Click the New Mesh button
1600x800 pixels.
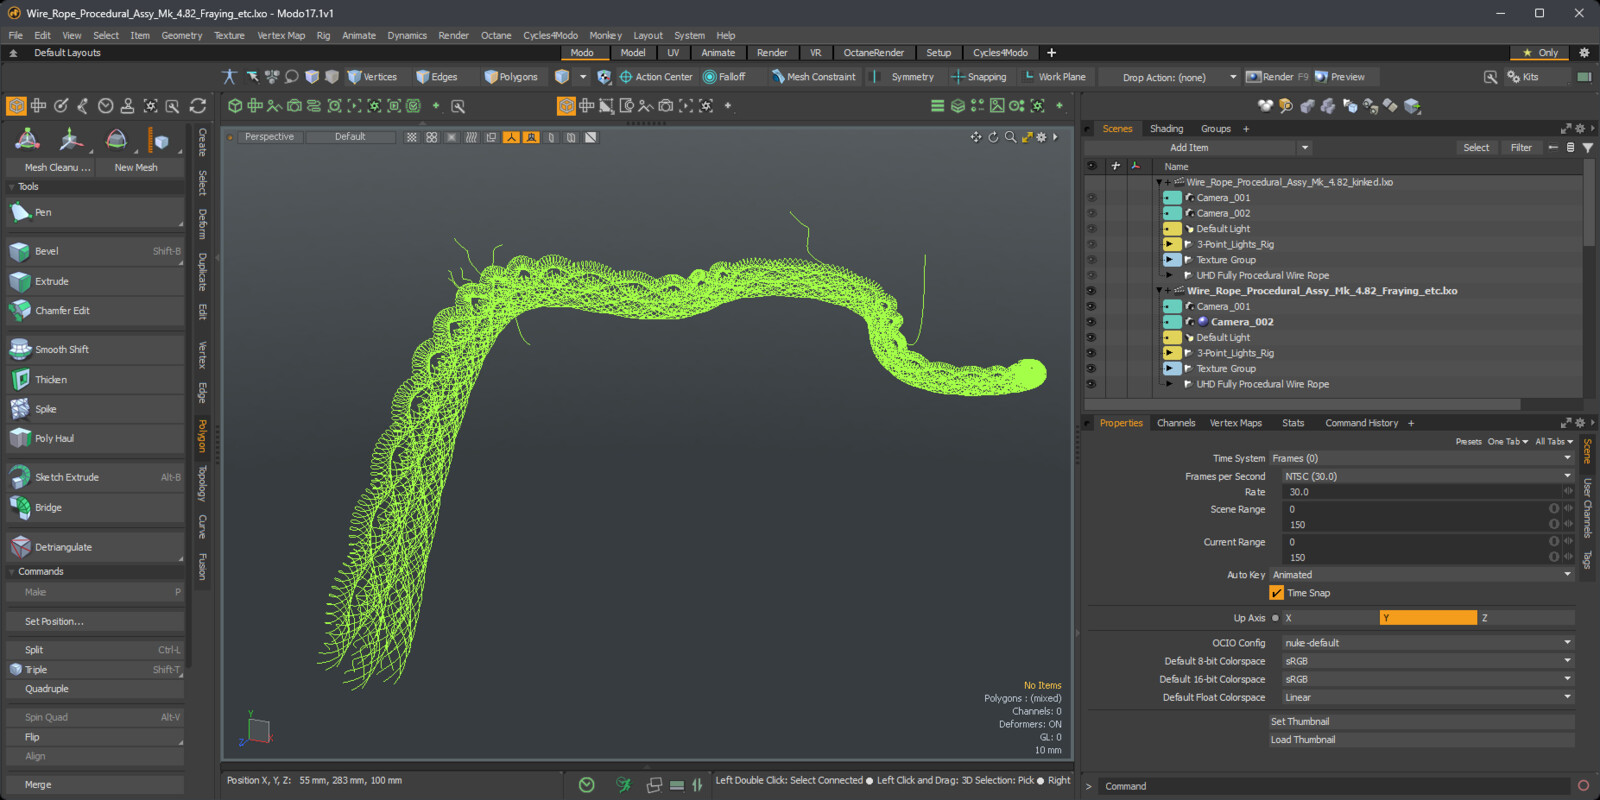[136, 167]
